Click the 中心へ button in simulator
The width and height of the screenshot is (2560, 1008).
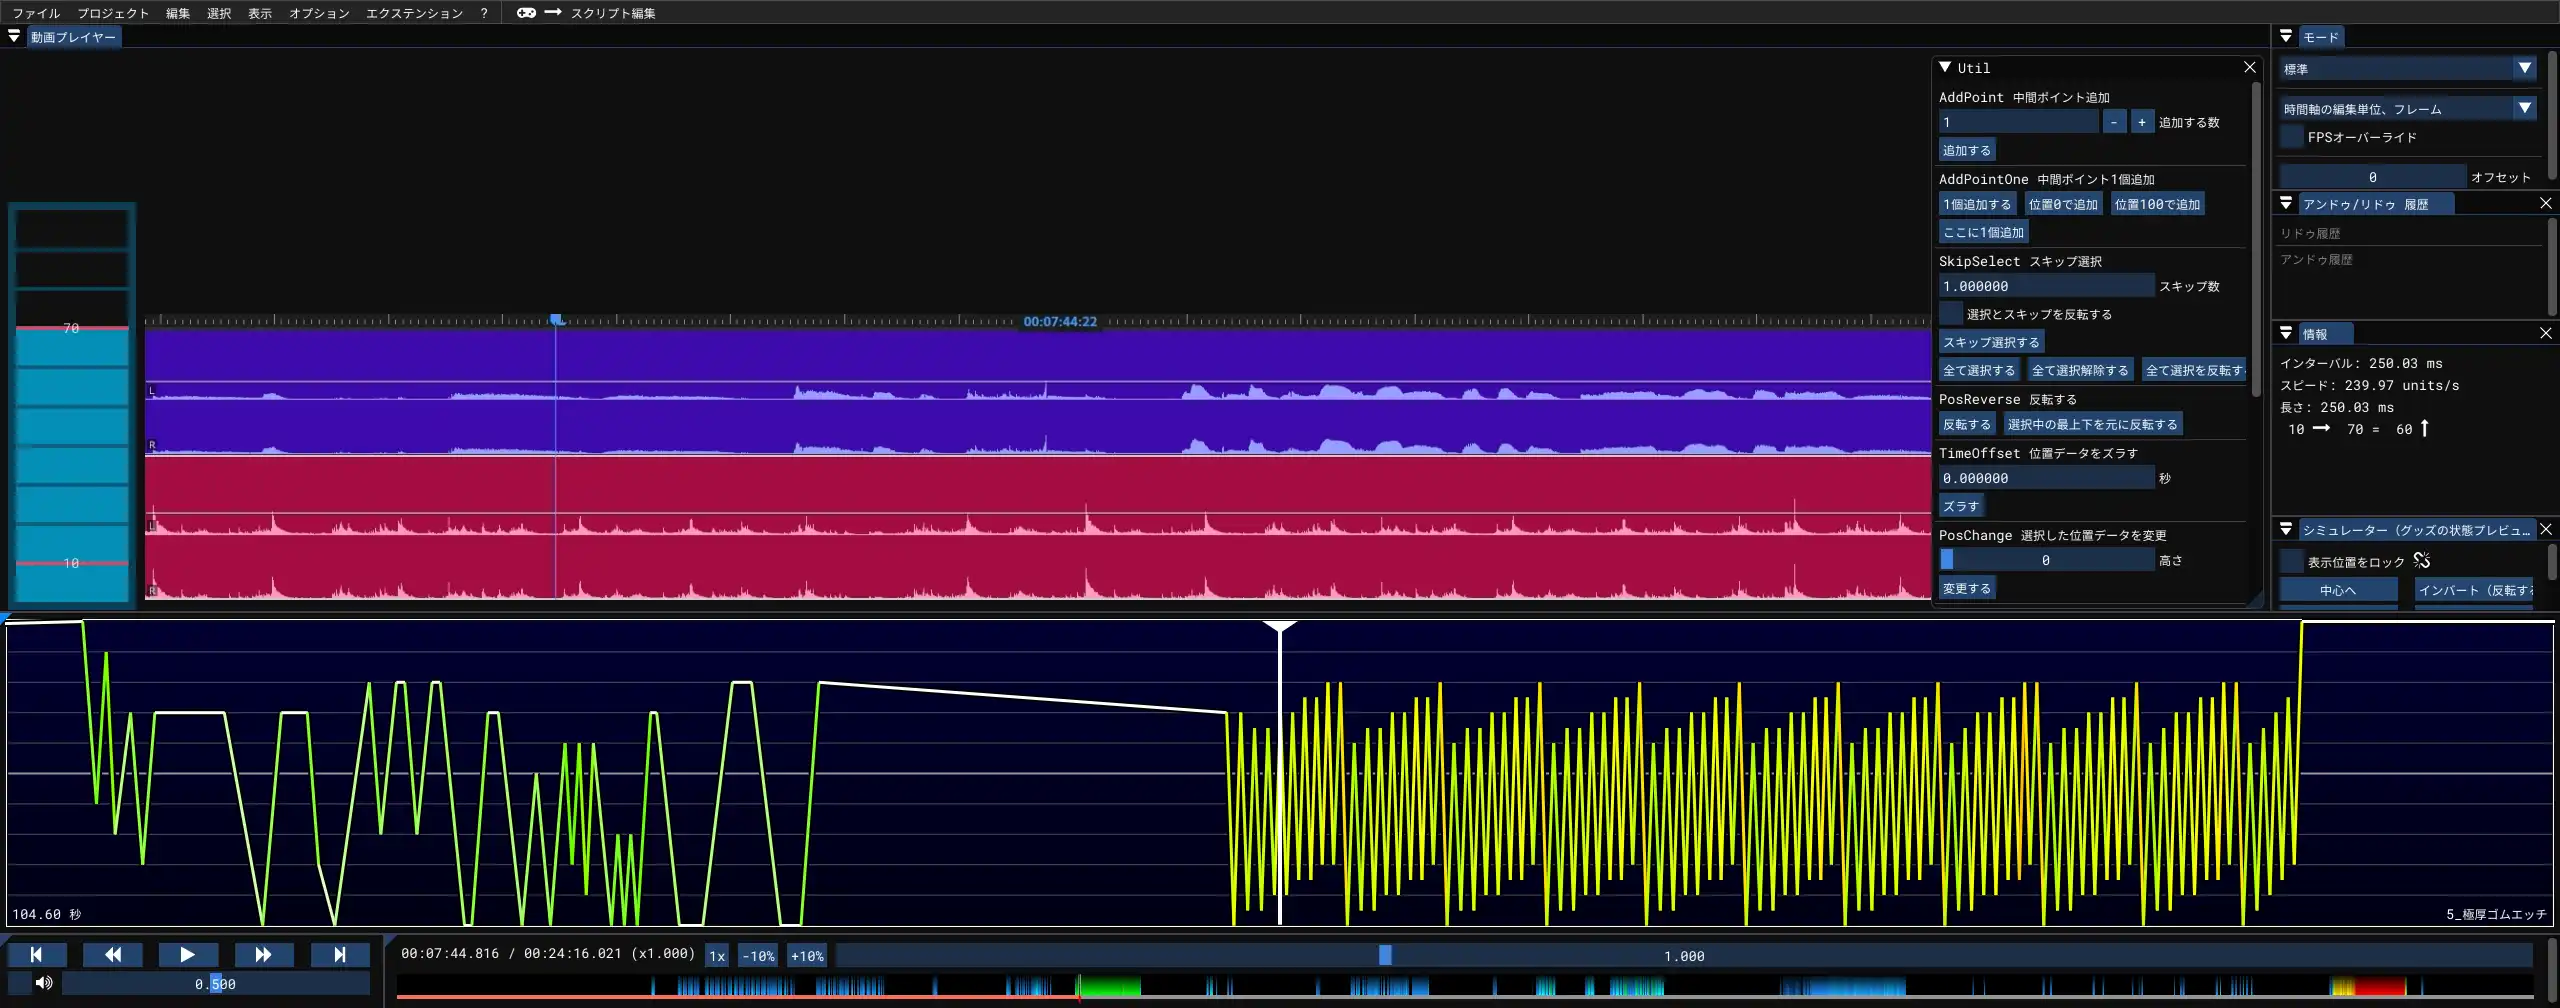point(2338,590)
